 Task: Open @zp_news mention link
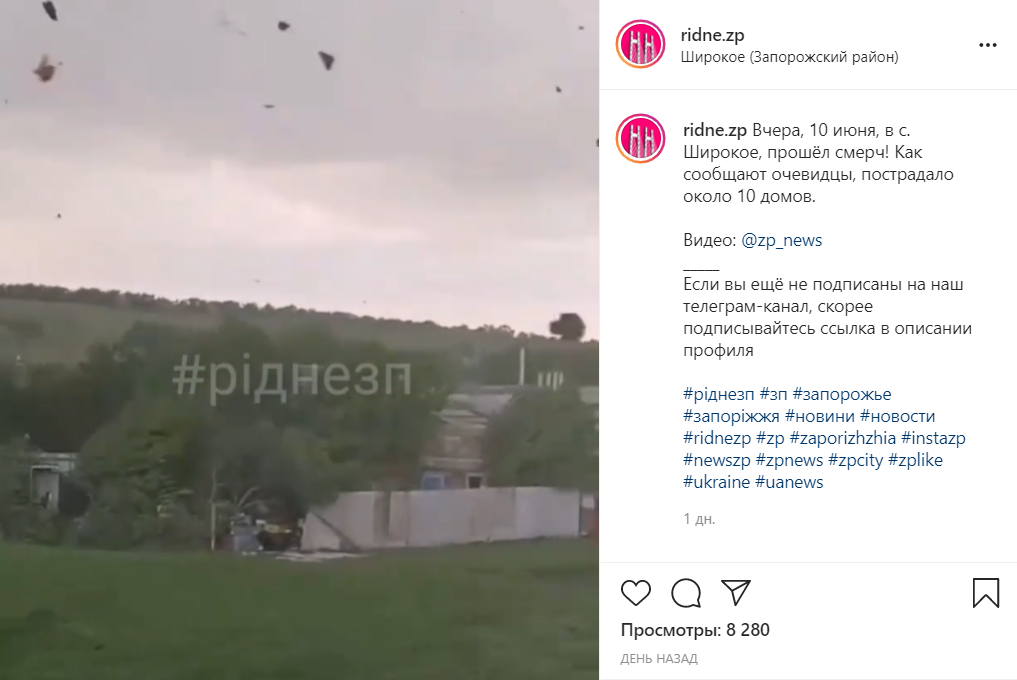point(782,240)
